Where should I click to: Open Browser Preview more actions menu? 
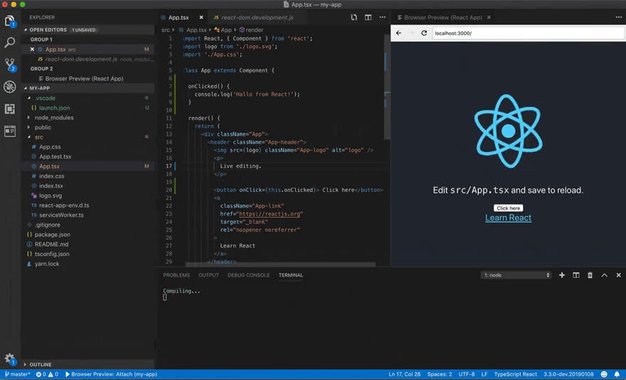(618, 18)
